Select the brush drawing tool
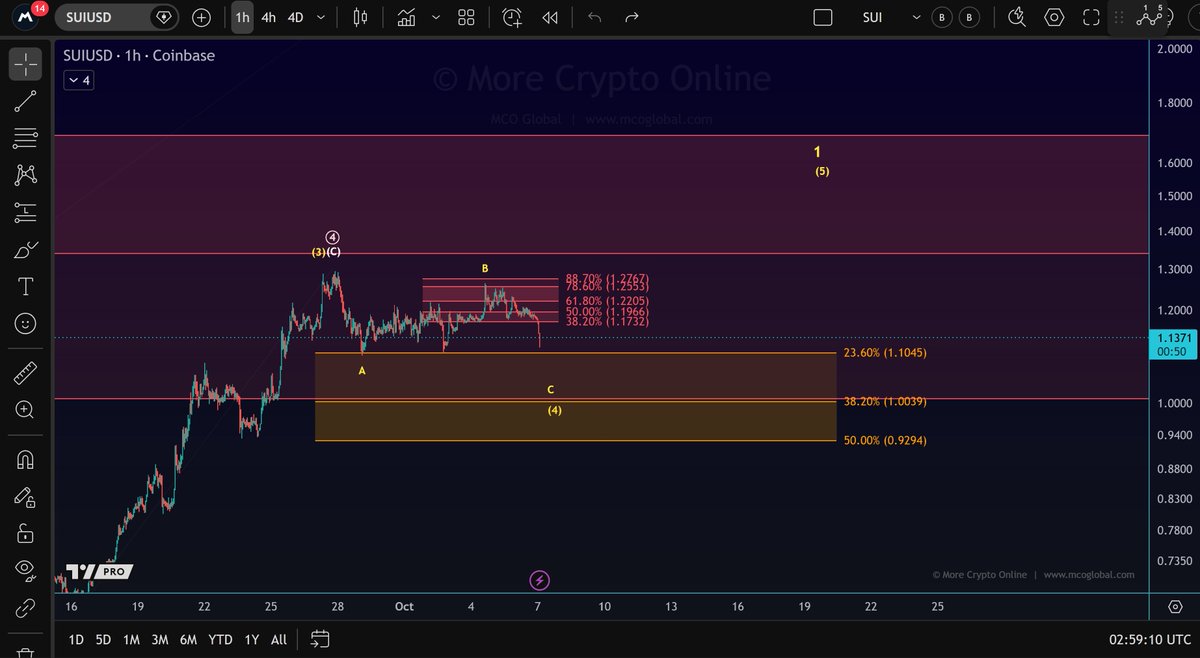Viewport: 1200px width, 658px height. point(26,249)
